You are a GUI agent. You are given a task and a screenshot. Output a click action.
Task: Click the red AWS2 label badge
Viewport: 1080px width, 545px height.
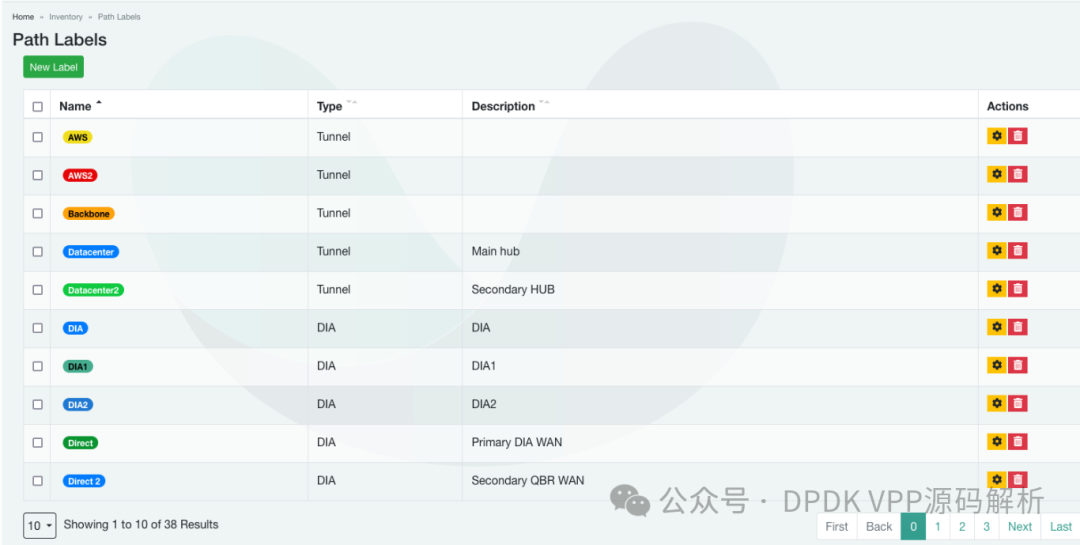[x=80, y=175]
